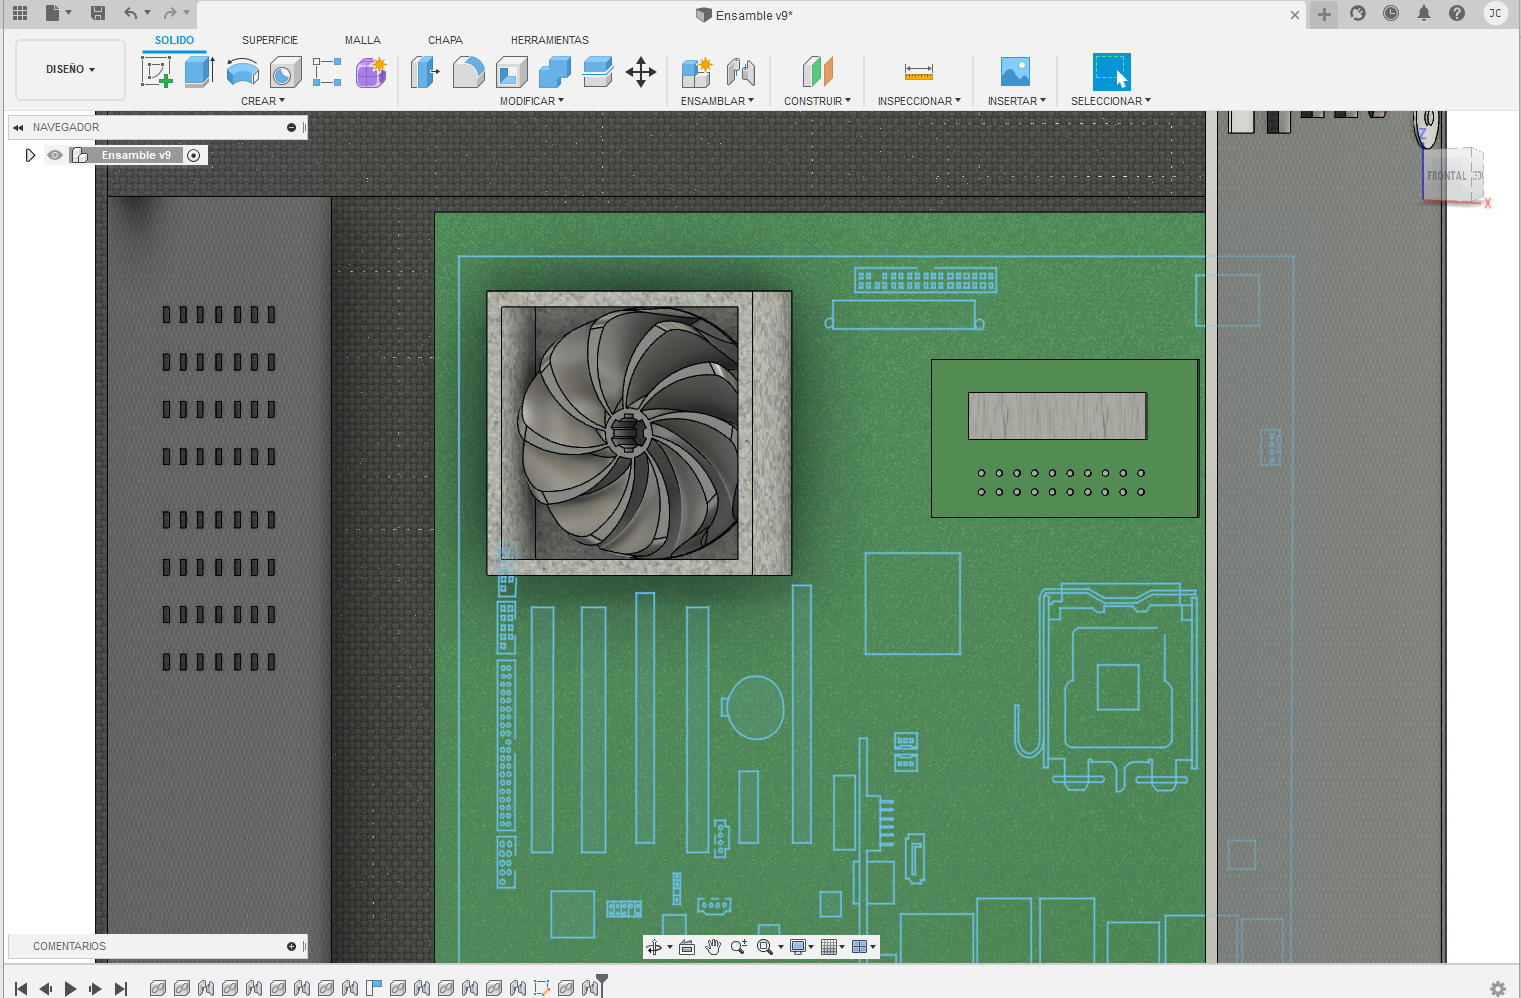Viewport: 1521px width, 998px height.
Task: Select the Extrude tool
Action: coord(200,72)
